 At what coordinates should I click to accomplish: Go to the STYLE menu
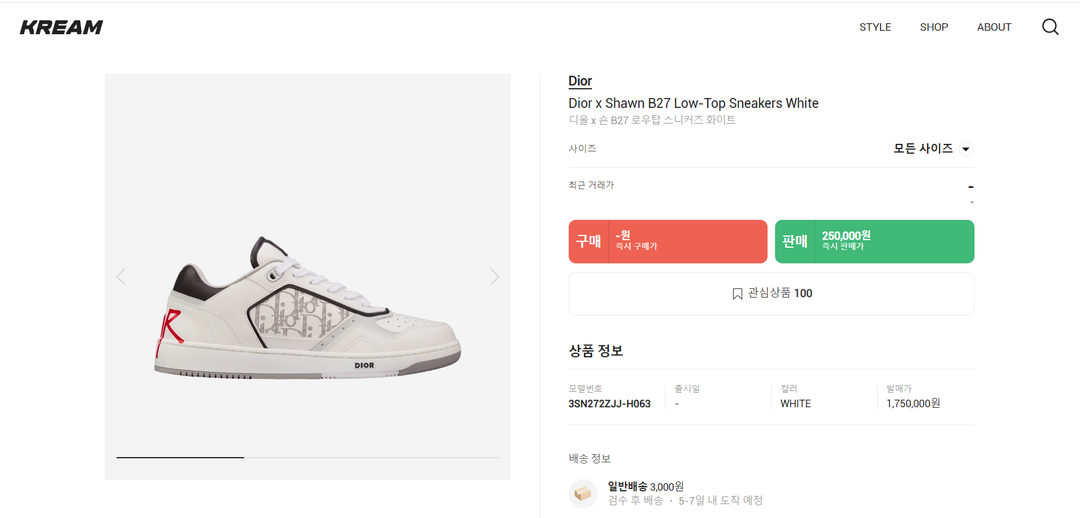(x=875, y=27)
